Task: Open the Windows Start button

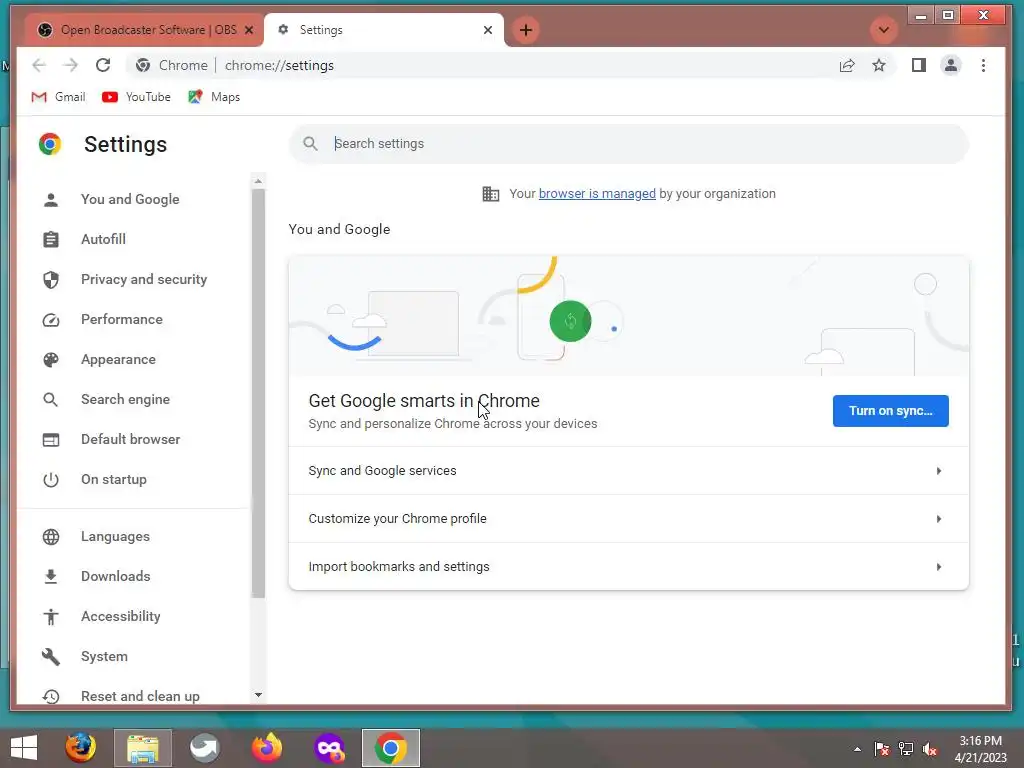Action: point(24,748)
